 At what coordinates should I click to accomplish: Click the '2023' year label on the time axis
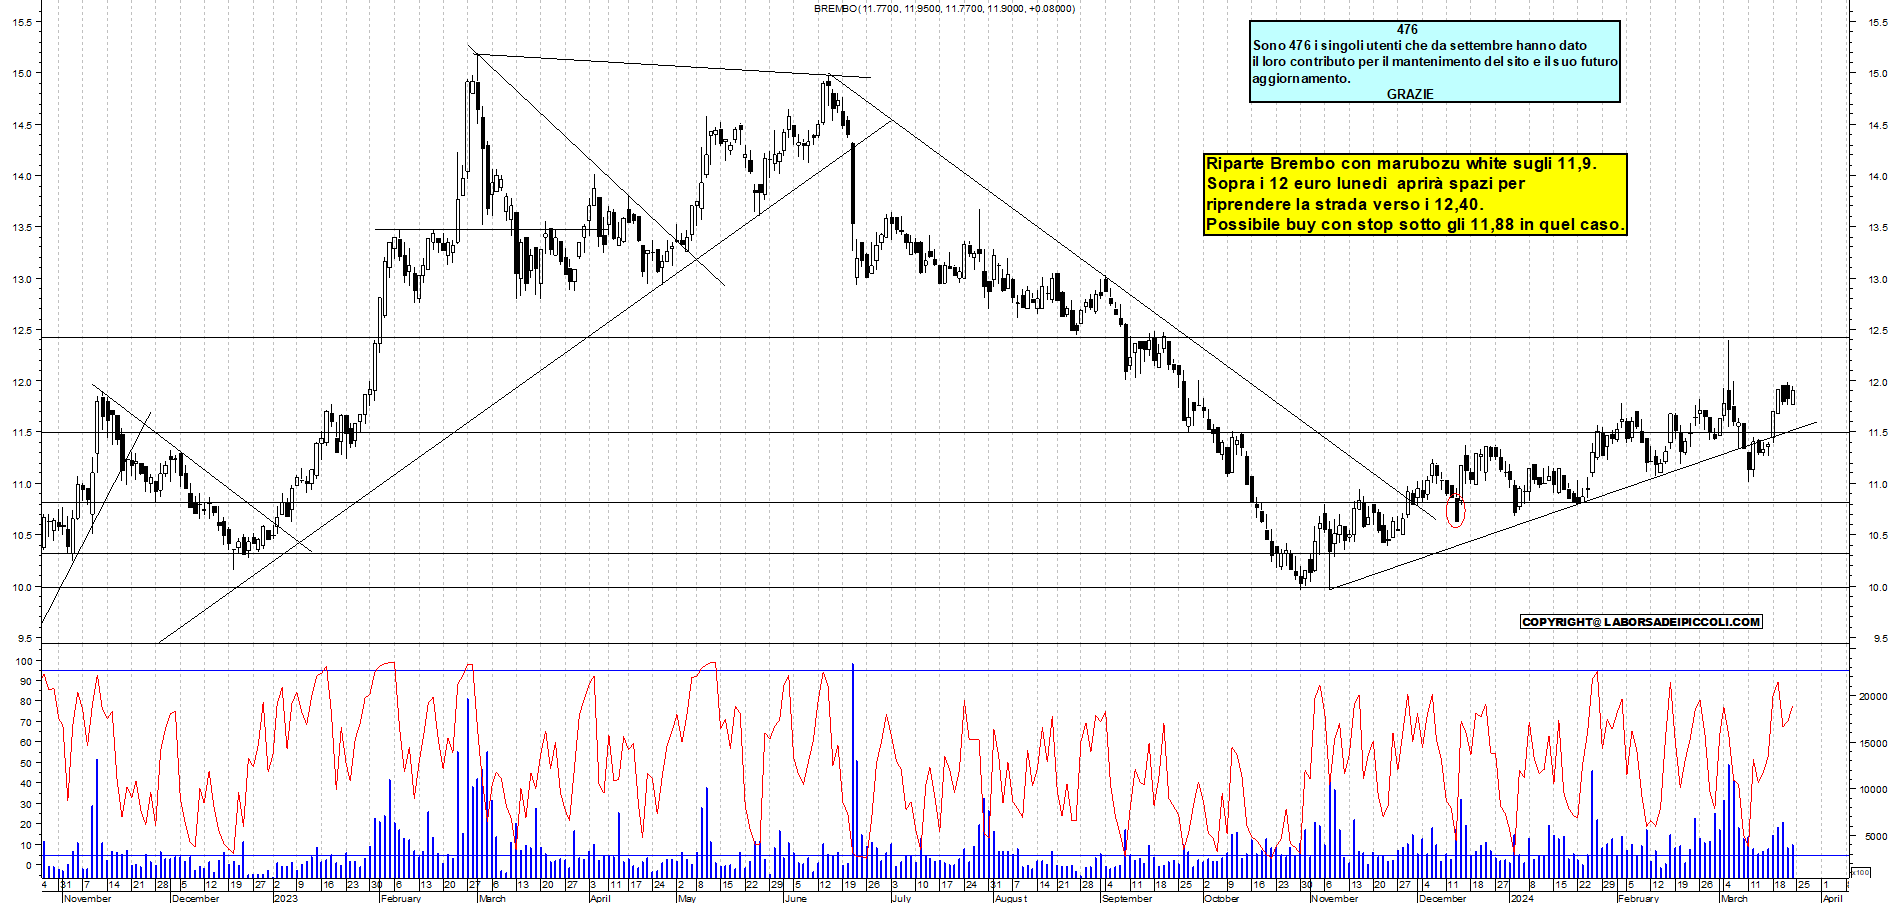tap(285, 898)
